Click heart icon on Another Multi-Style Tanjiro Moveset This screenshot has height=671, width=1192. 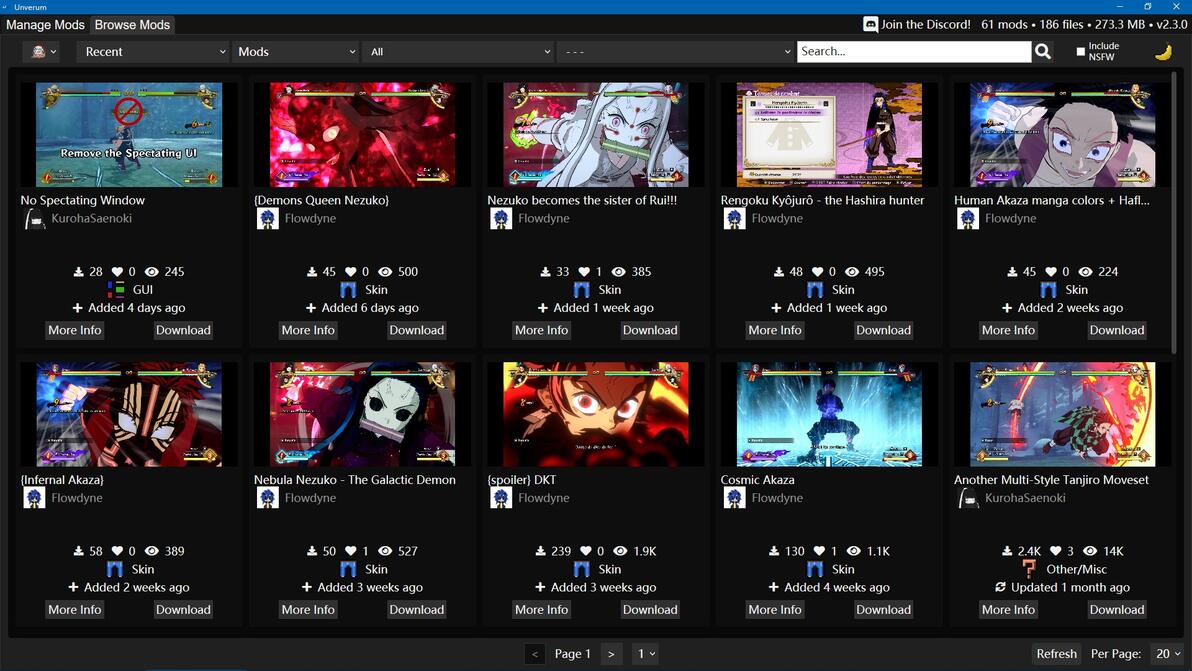click(1056, 551)
